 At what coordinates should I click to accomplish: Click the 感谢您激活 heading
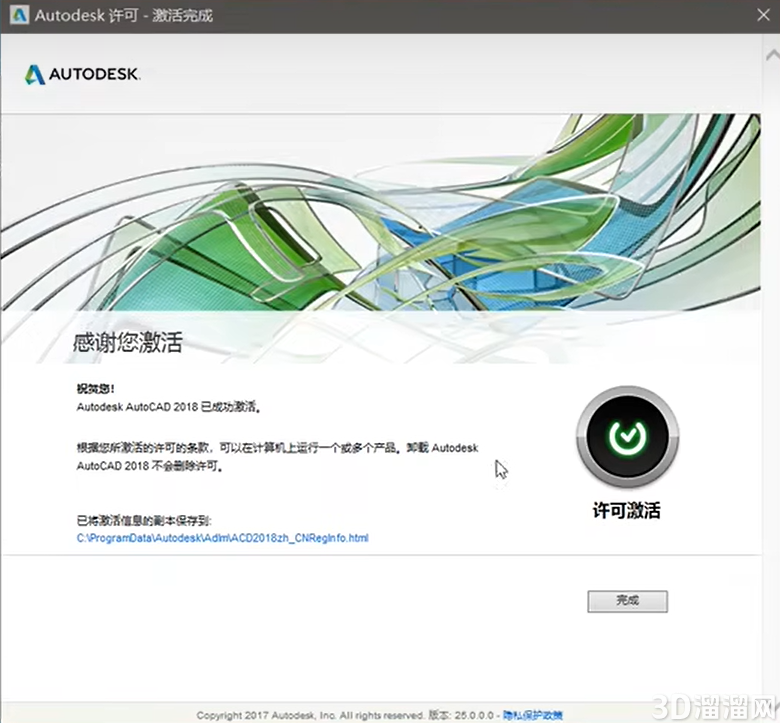click(x=128, y=343)
